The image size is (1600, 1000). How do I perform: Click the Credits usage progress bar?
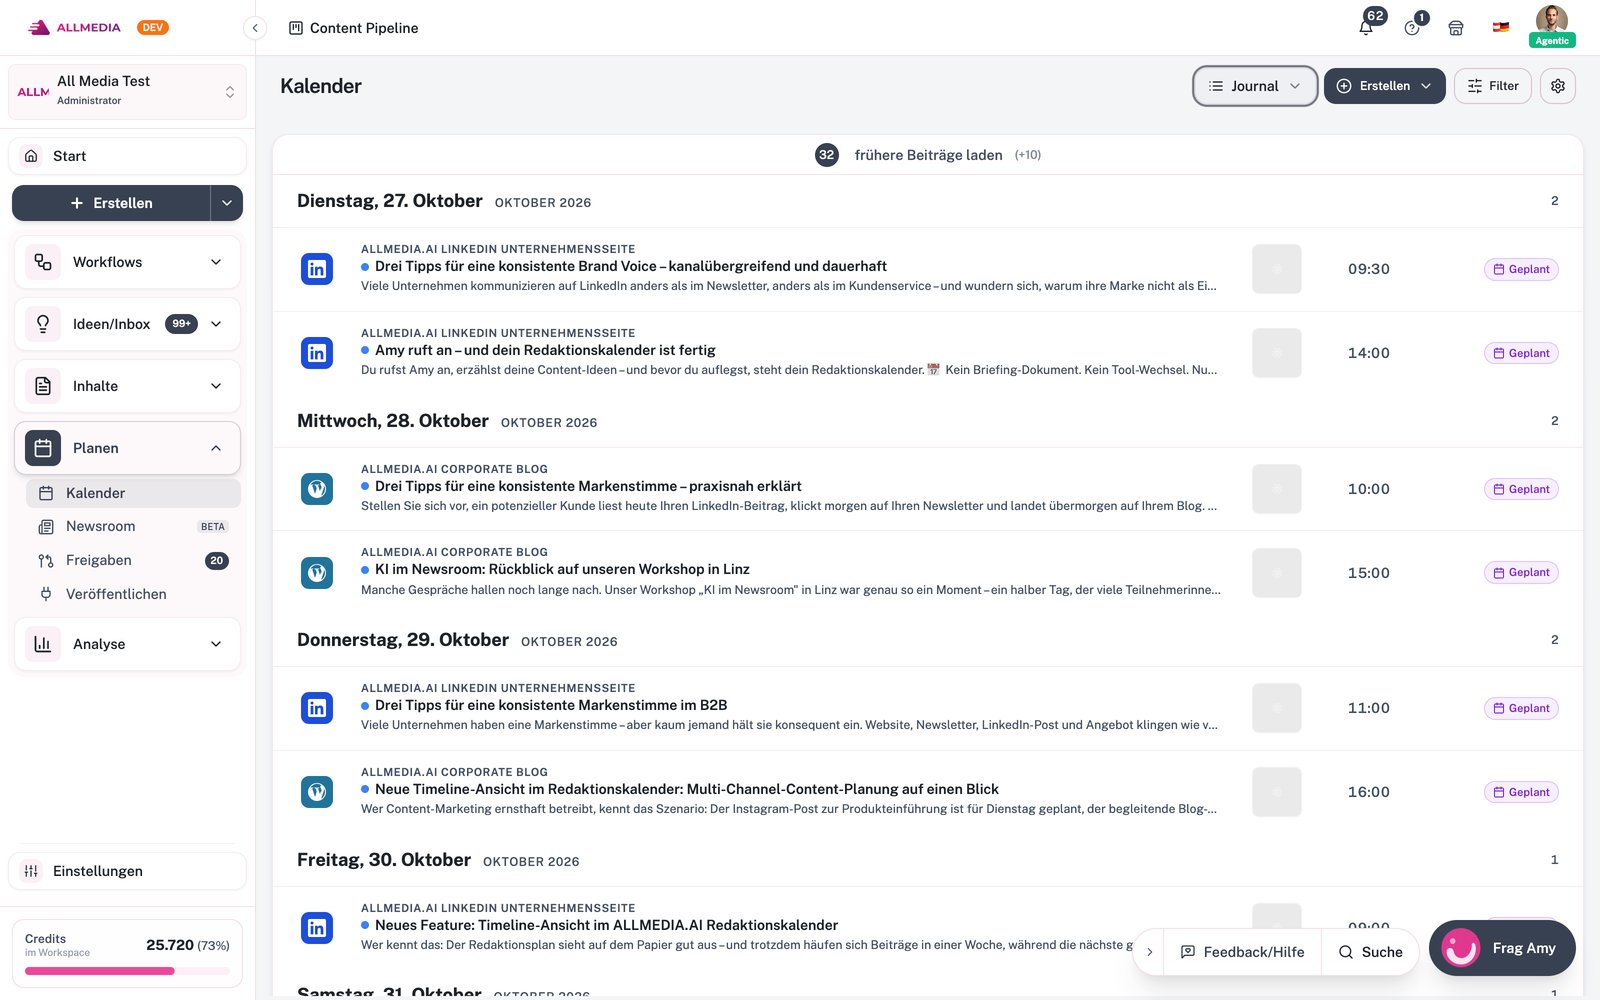[127, 971]
